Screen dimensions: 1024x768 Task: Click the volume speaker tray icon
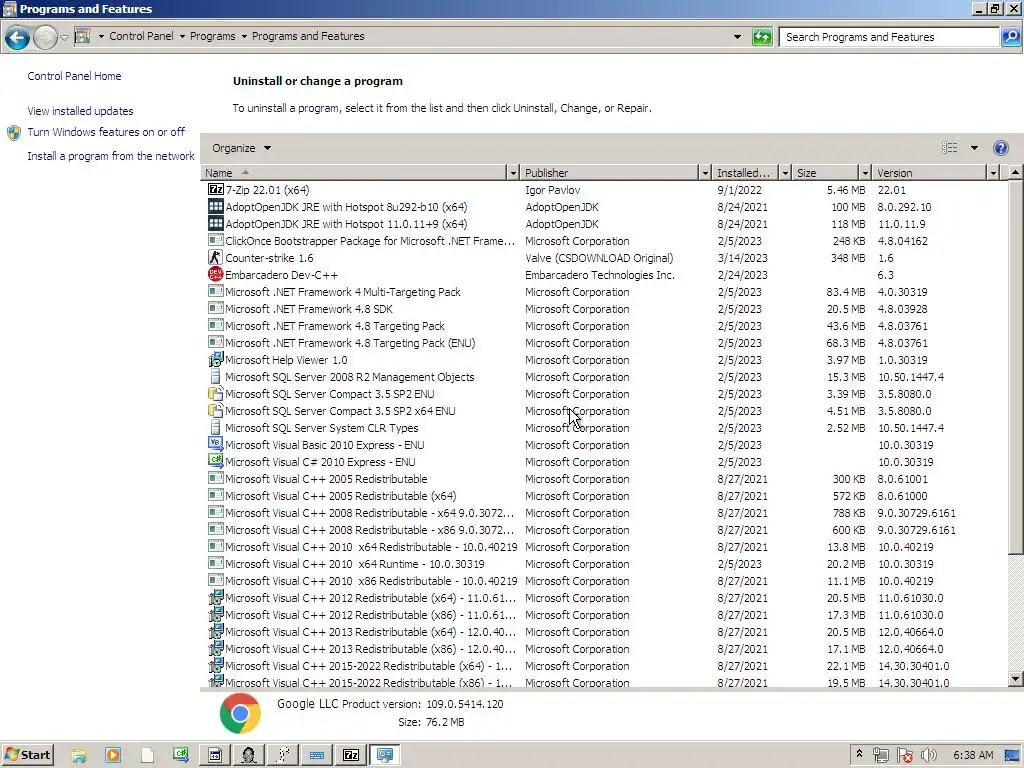[928, 755]
